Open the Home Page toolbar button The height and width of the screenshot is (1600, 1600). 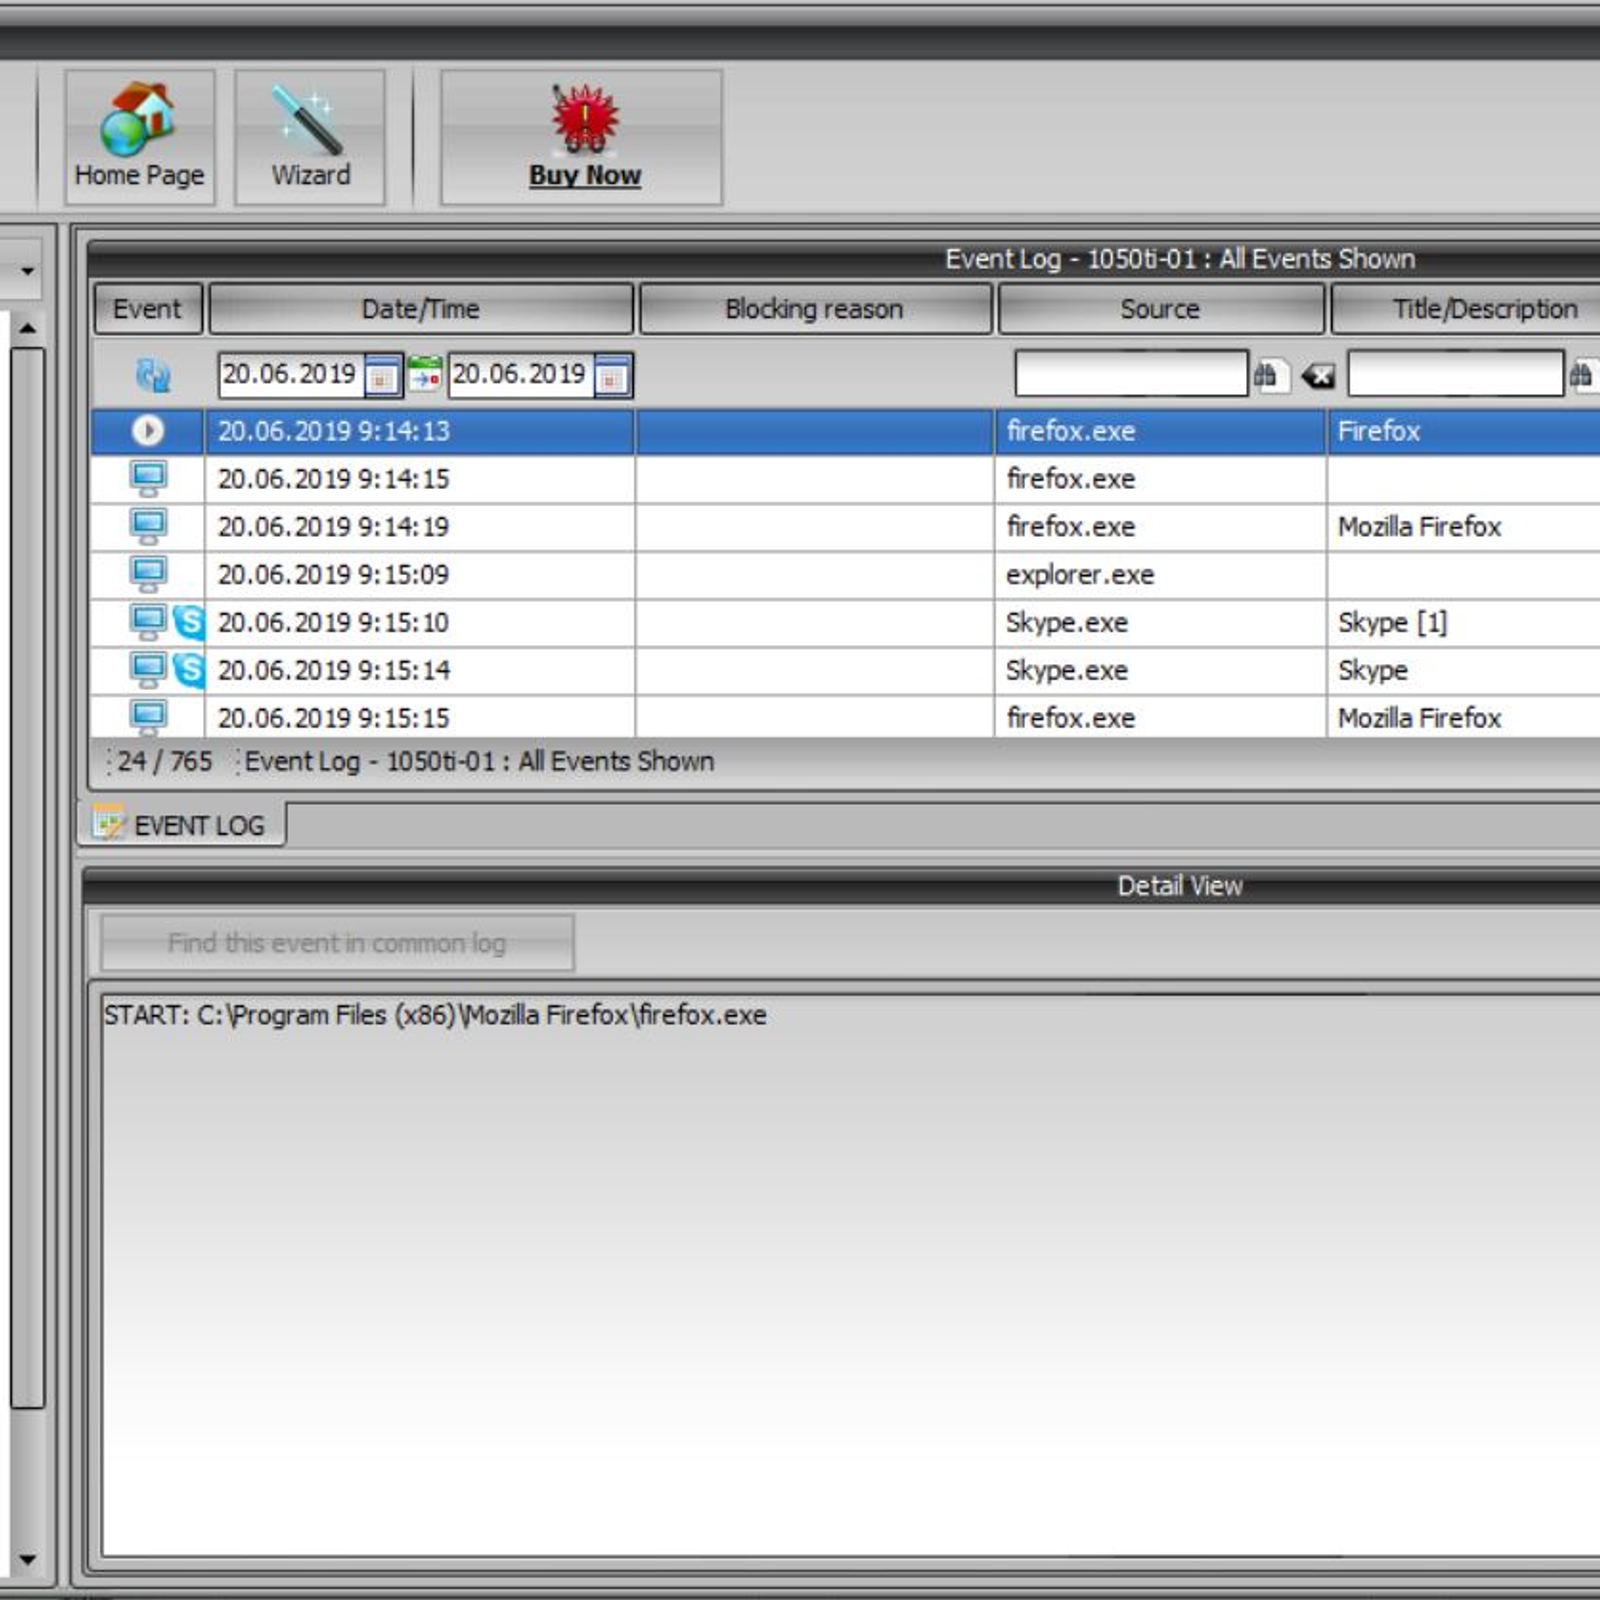[x=140, y=137]
